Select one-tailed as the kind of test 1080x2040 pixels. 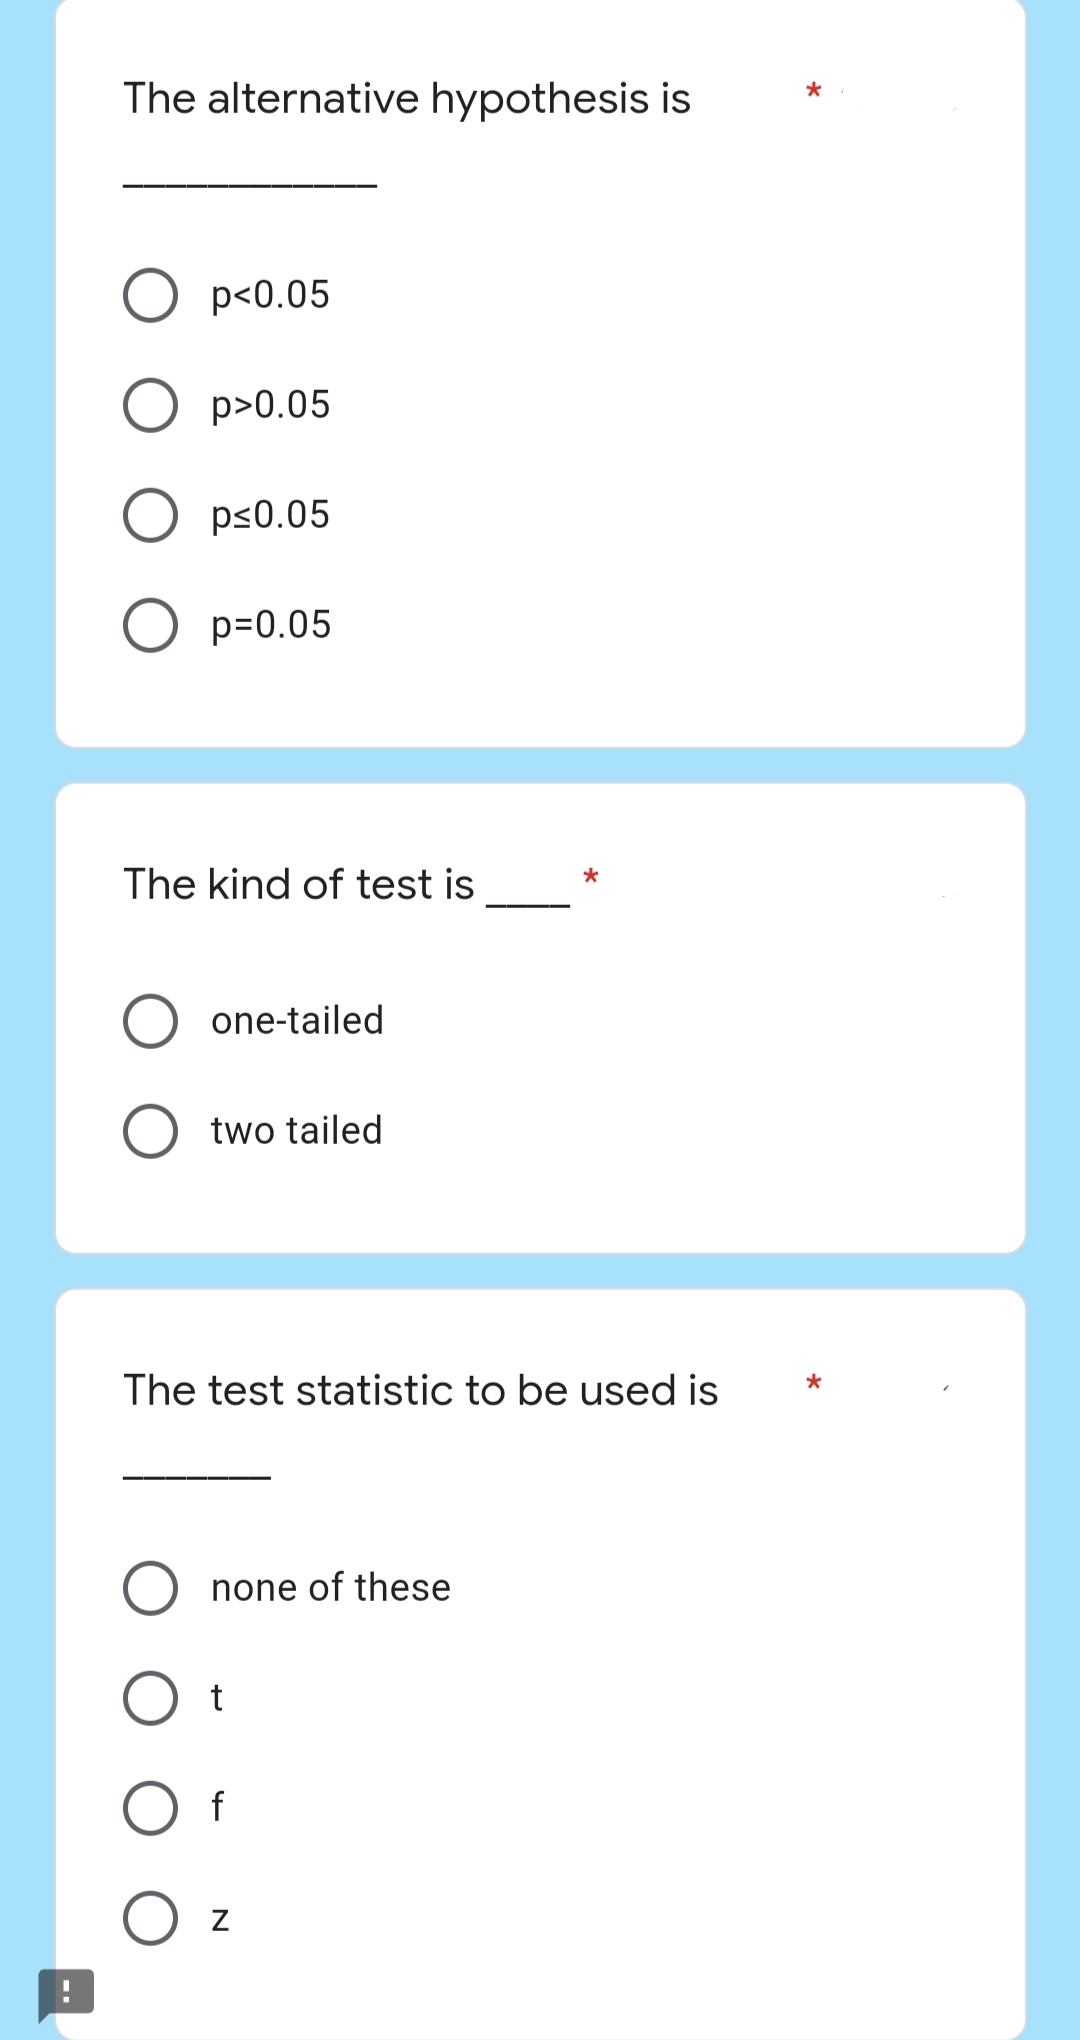point(151,1022)
